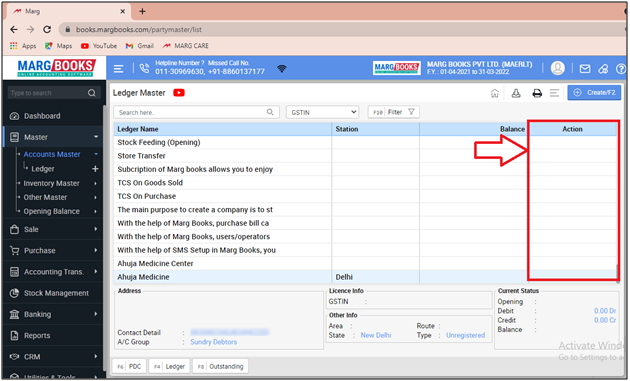Click the home icon in Ledger Master toolbar
This screenshot has height=381, width=630.
pos(495,93)
